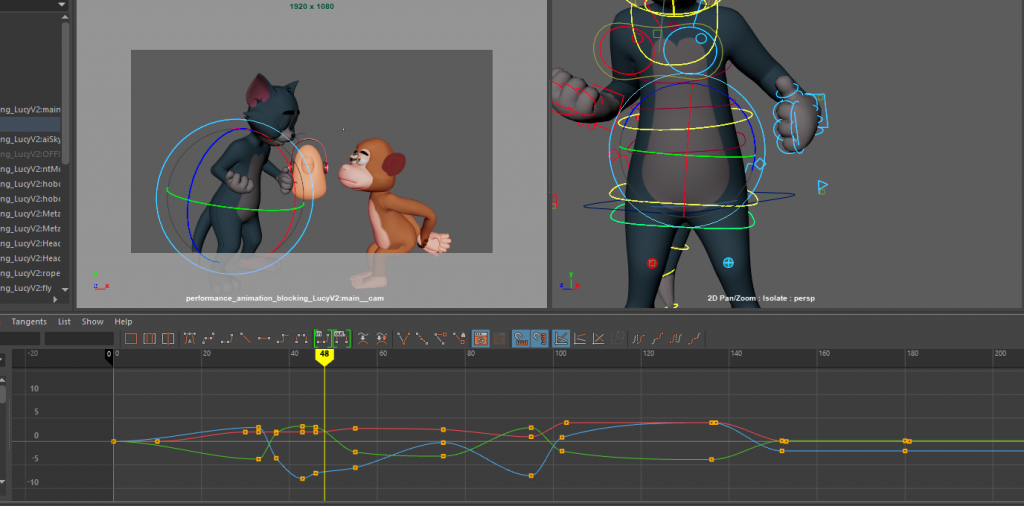
Task: Enable Absolute View for curves
Action: pyautogui.click(x=560, y=338)
